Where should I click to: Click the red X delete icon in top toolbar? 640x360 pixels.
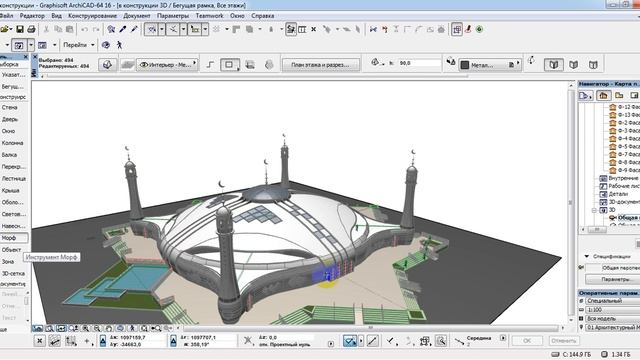click(313, 29)
